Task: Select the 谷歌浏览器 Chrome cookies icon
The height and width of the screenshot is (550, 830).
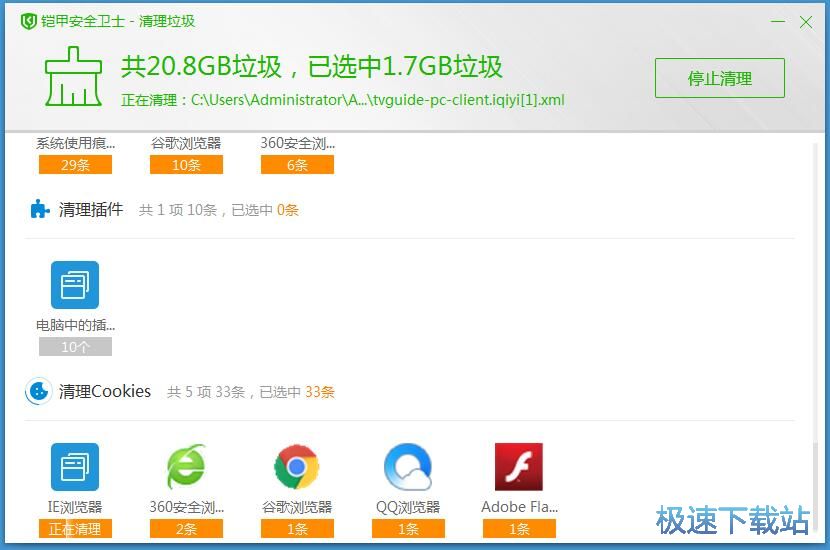Action: (297, 467)
